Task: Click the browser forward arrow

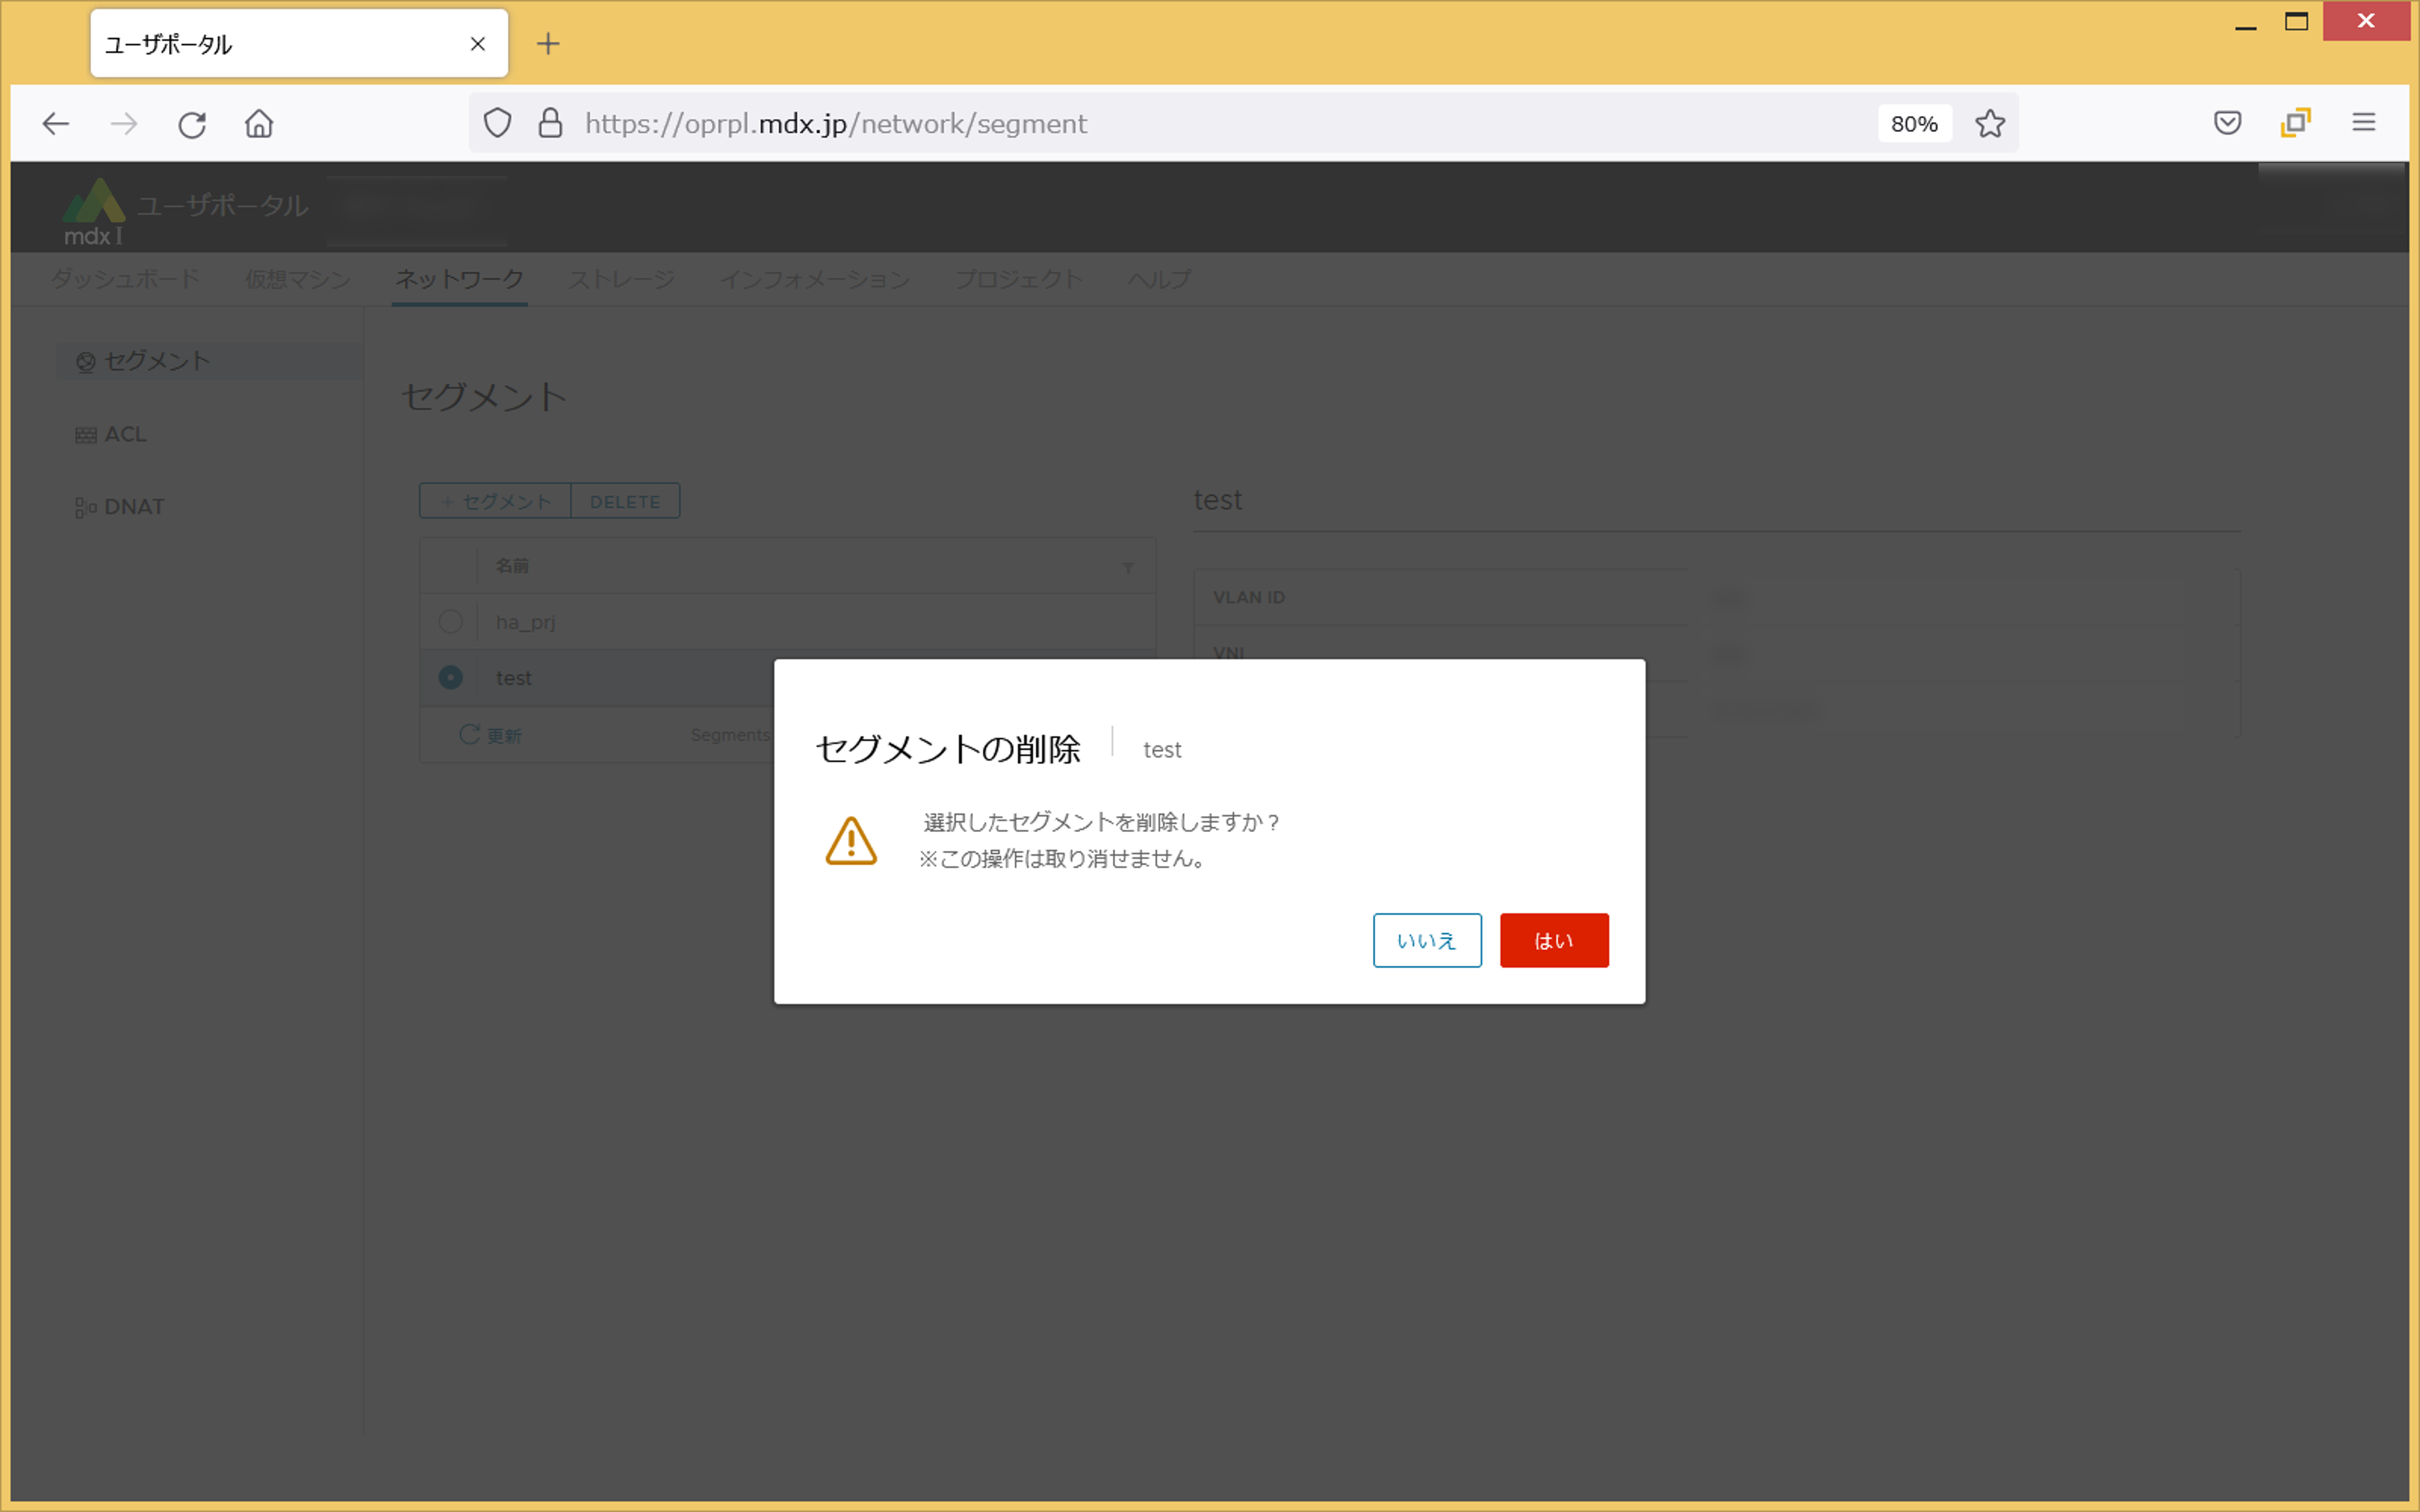Action: (x=124, y=124)
